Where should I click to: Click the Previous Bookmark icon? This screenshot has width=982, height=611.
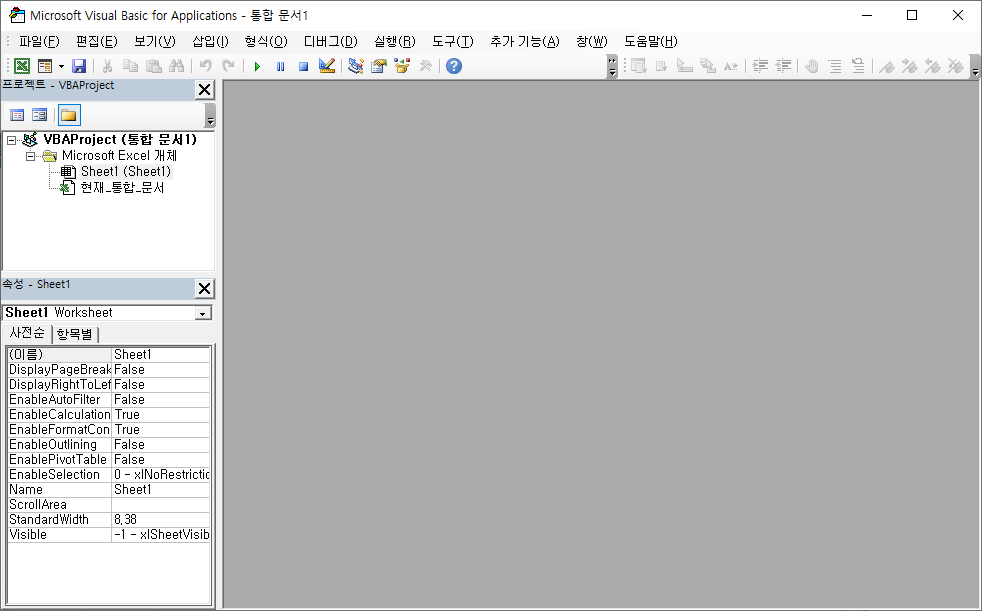click(933, 66)
